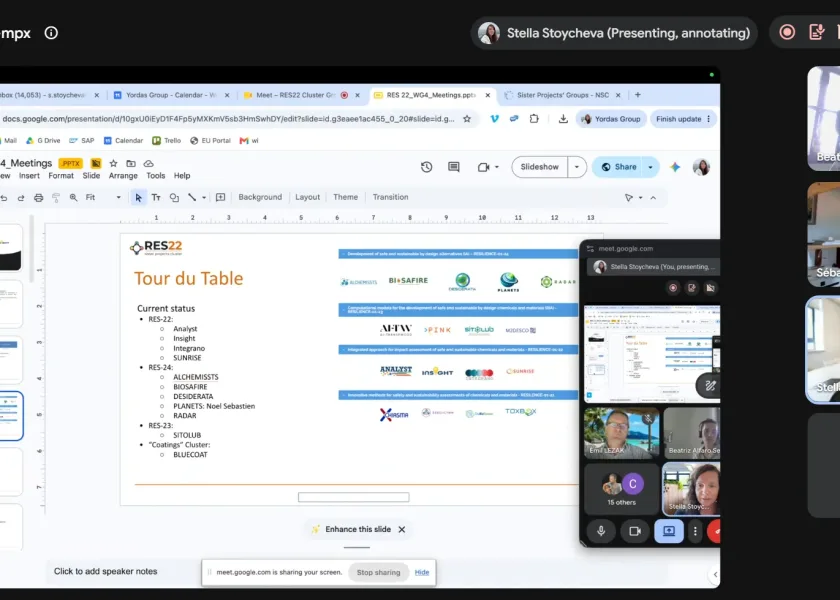Click the zoom magnifier icon in toolbar
Screen dimensions: 840x600
73,198
